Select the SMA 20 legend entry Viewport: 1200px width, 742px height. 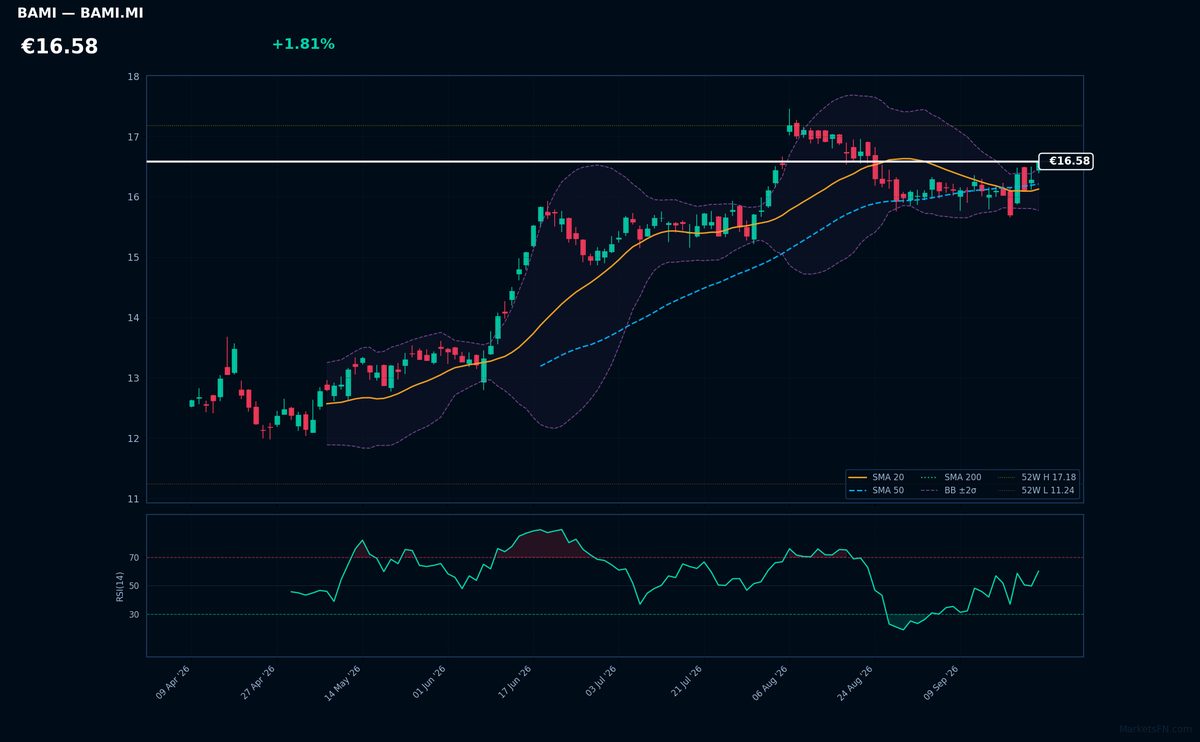(x=877, y=477)
